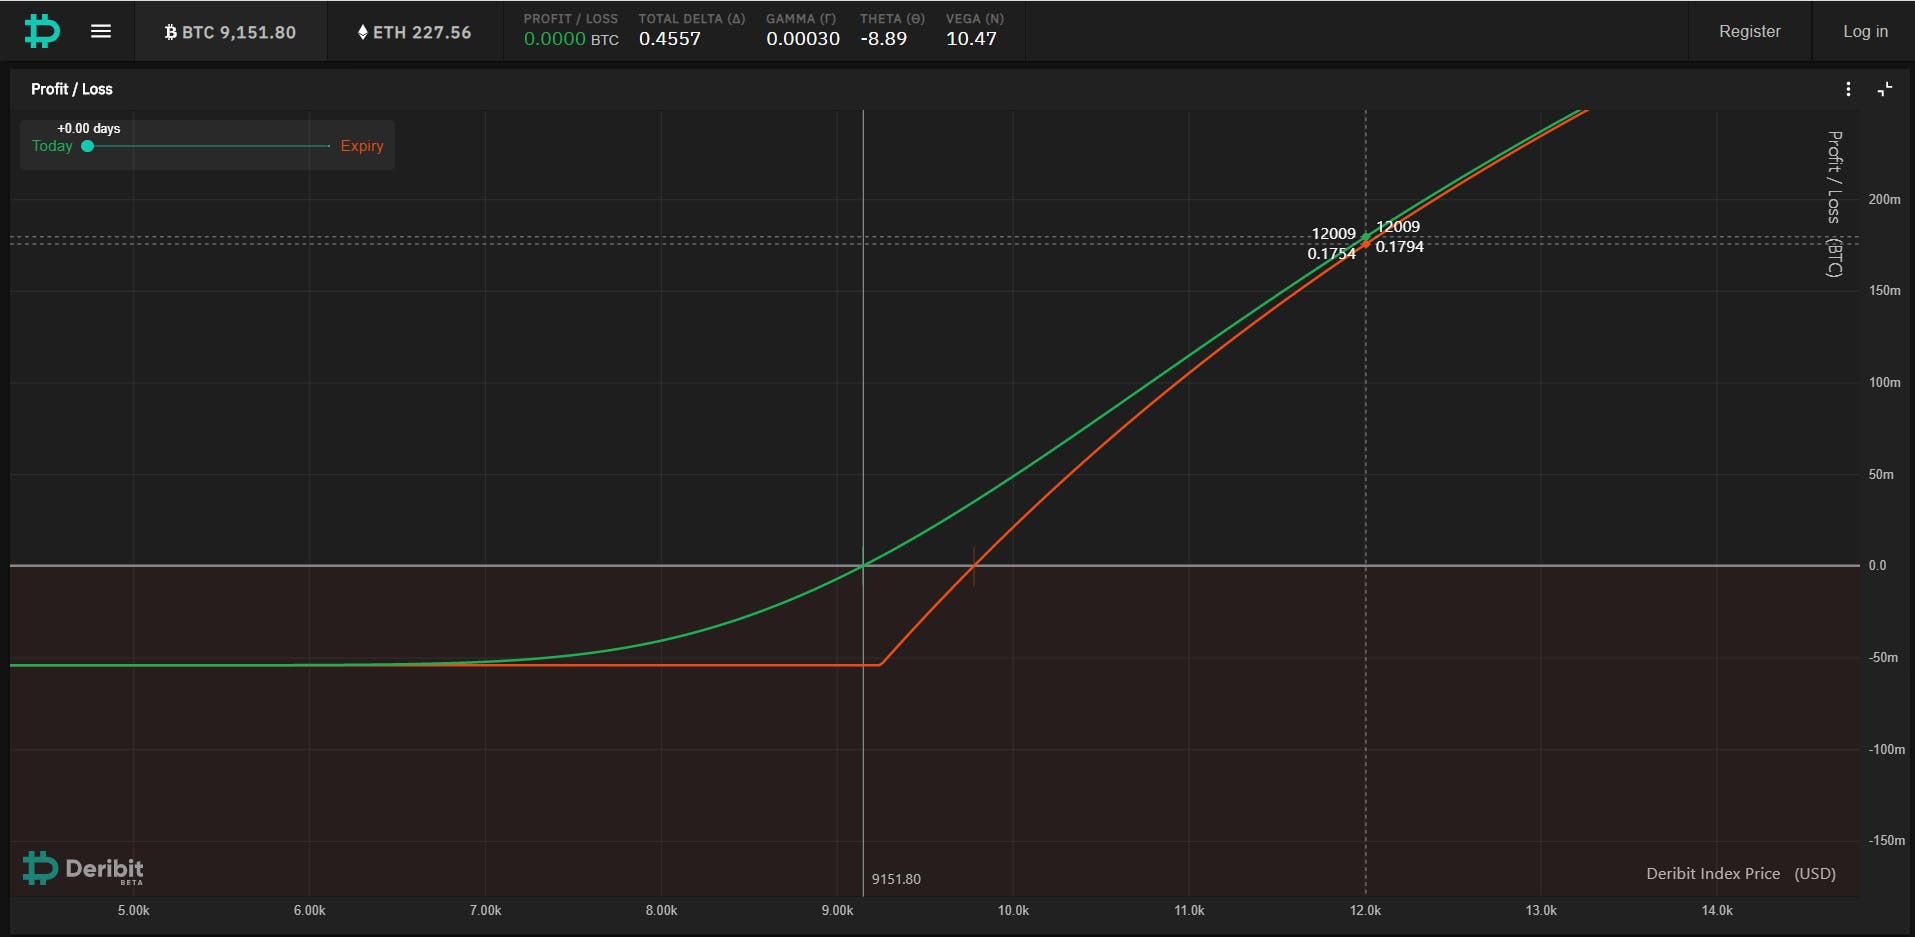Click the Theta value -8.89
The width and height of the screenshot is (1915, 937).
tap(884, 39)
